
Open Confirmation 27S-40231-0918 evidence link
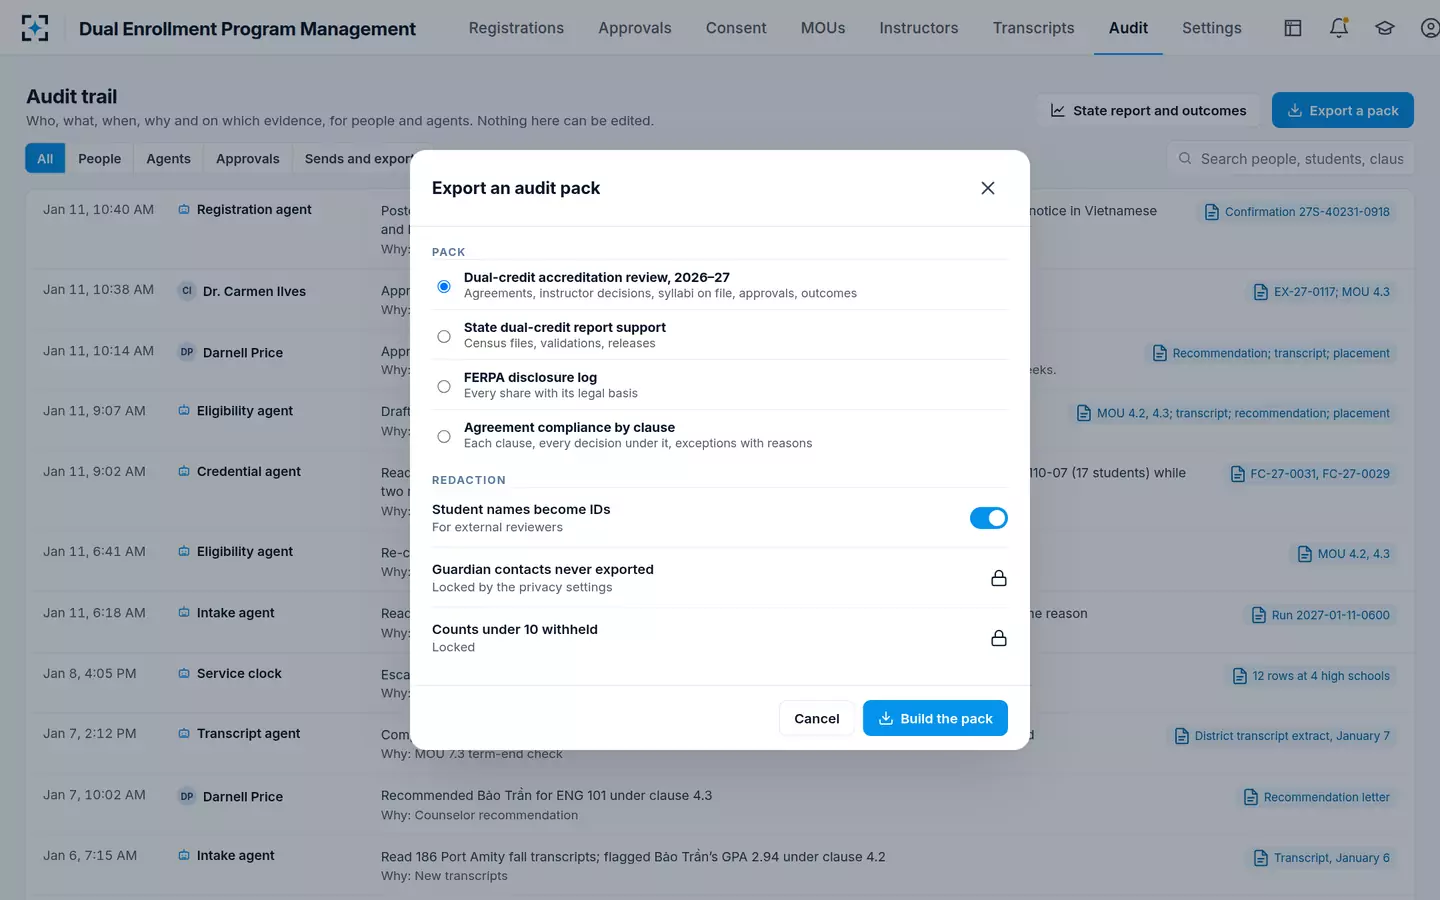1297,212
